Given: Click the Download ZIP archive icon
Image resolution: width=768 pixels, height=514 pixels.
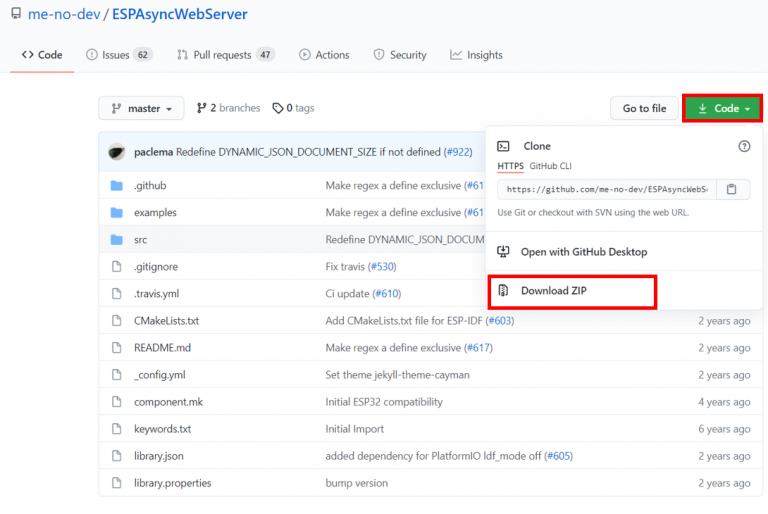Looking at the screenshot, I should click(503, 291).
